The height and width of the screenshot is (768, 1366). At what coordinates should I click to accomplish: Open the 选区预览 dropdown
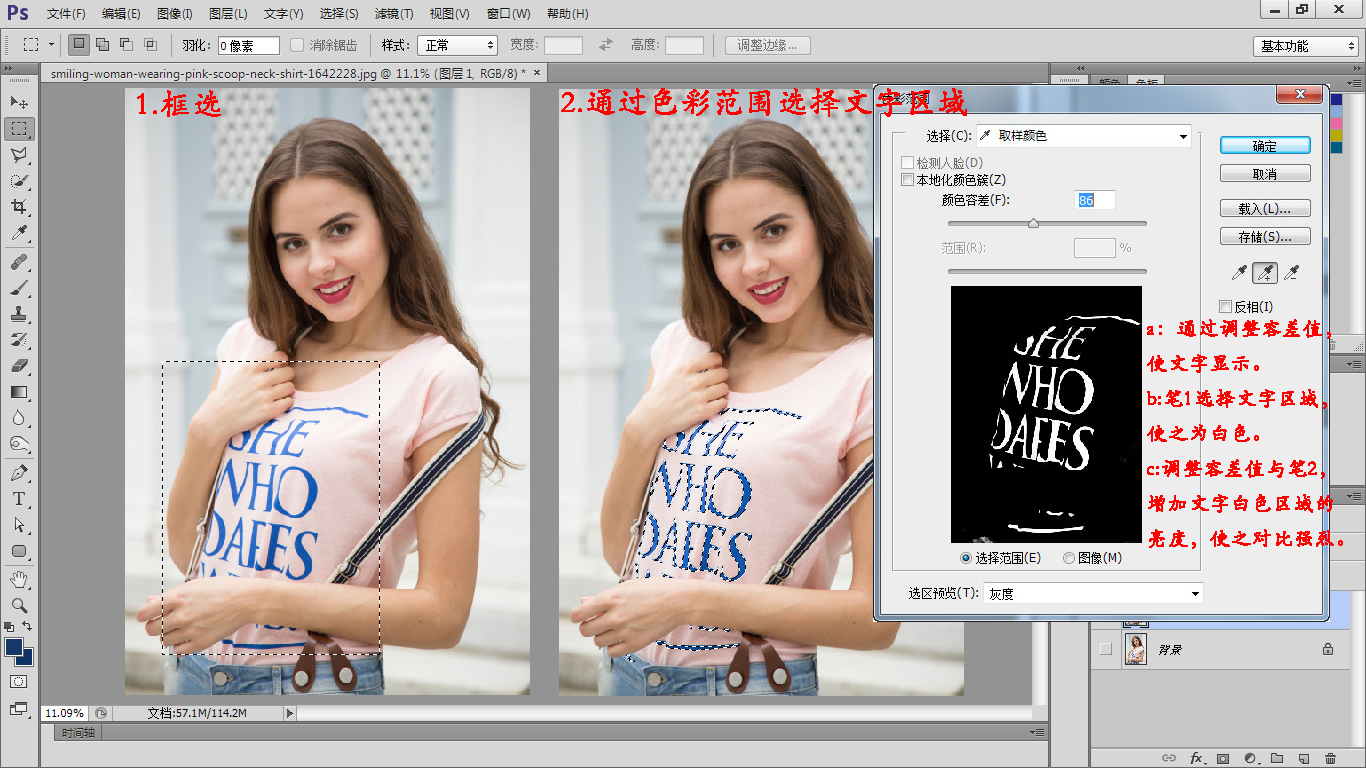(x=1093, y=594)
